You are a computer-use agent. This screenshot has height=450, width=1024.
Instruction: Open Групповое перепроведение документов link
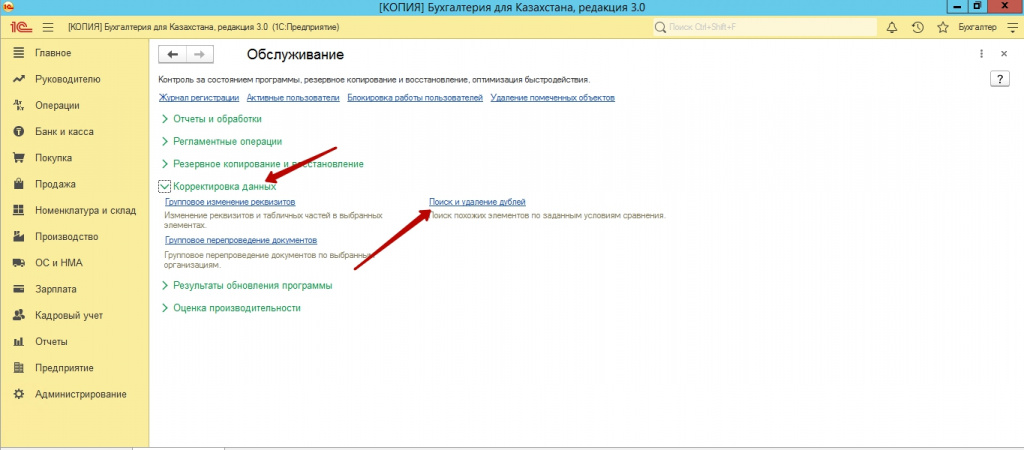click(241, 240)
